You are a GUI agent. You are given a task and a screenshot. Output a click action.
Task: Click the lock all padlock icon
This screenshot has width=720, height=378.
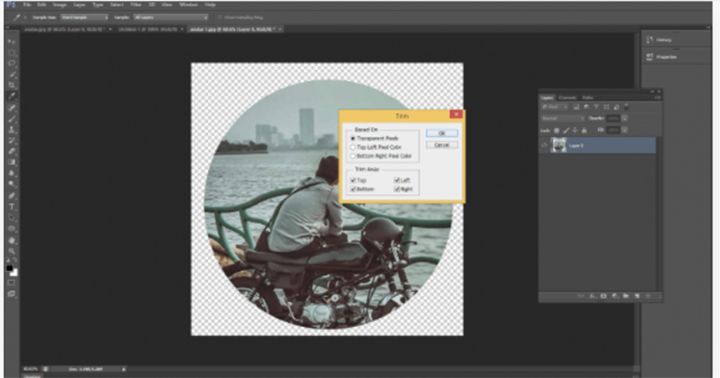[584, 130]
